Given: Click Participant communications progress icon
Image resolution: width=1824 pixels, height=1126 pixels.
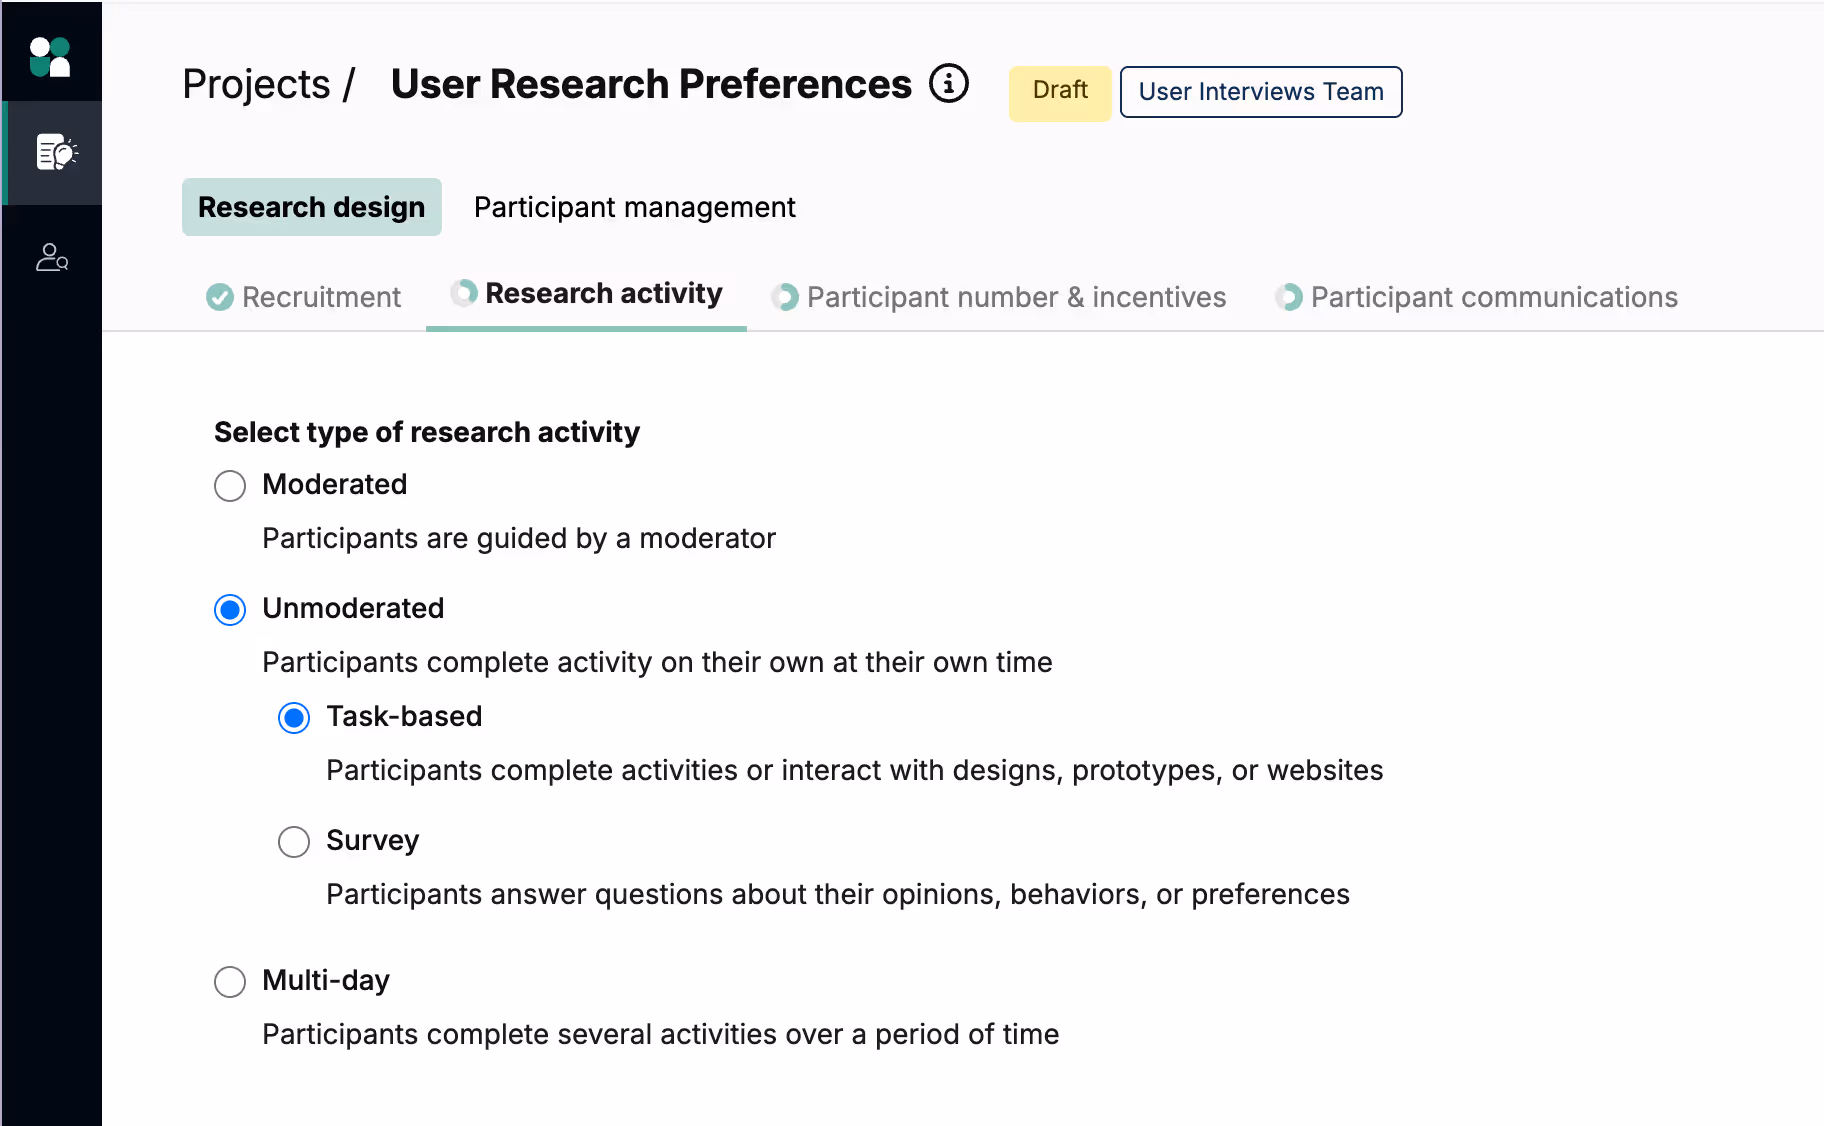Looking at the screenshot, I should 1289,297.
